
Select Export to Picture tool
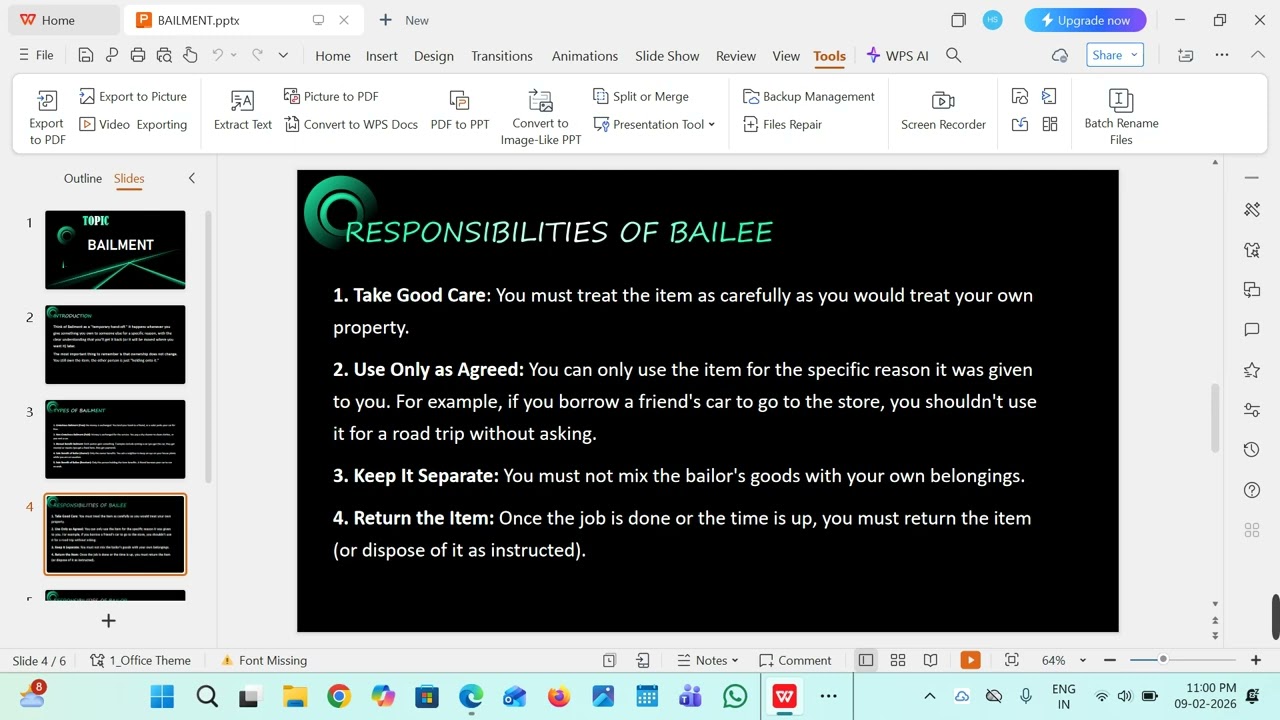point(133,96)
